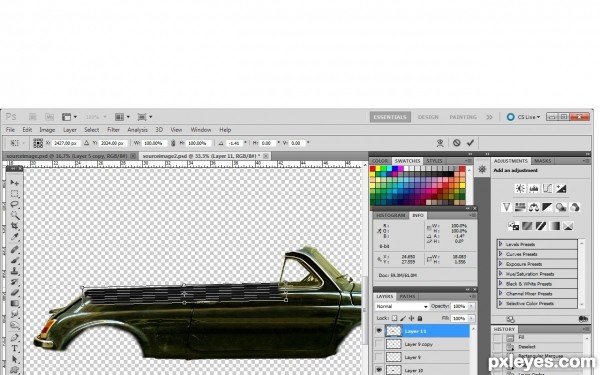Select the Gradient tool

[15, 303]
